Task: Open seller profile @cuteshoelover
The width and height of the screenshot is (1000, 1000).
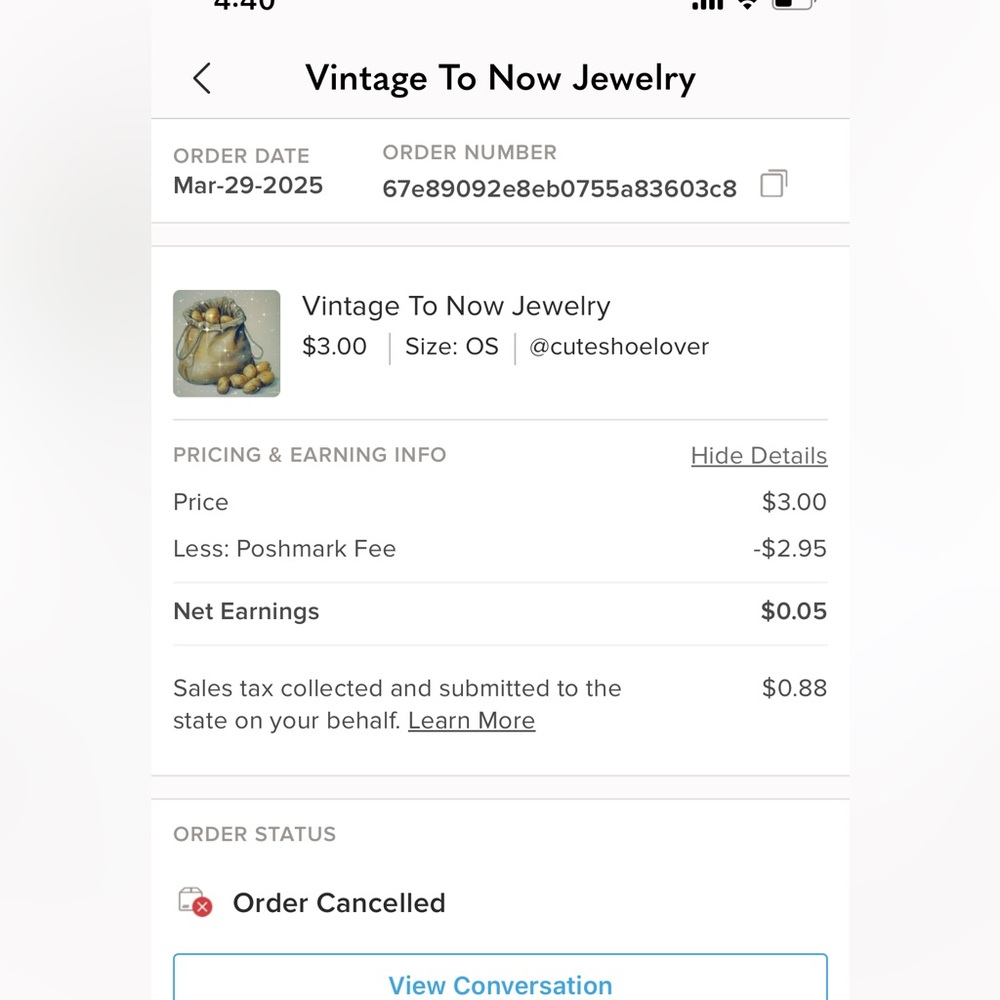Action: pos(618,347)
